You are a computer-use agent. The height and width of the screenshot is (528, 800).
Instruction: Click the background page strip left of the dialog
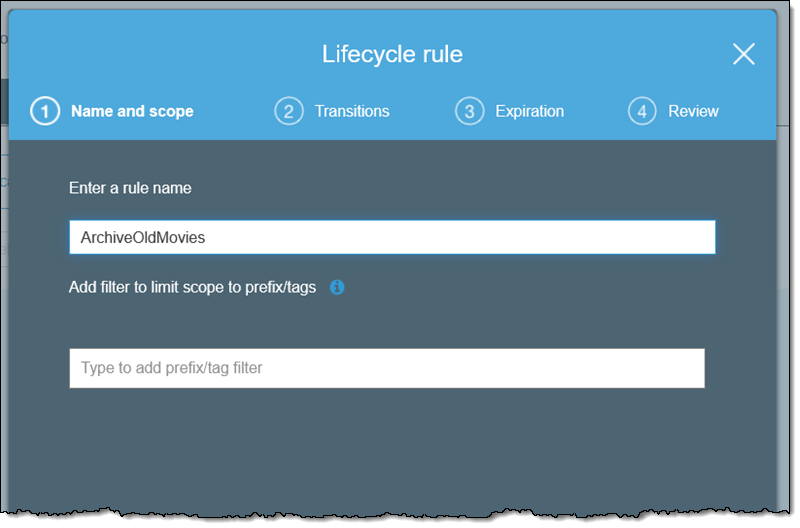coord(4,300)
